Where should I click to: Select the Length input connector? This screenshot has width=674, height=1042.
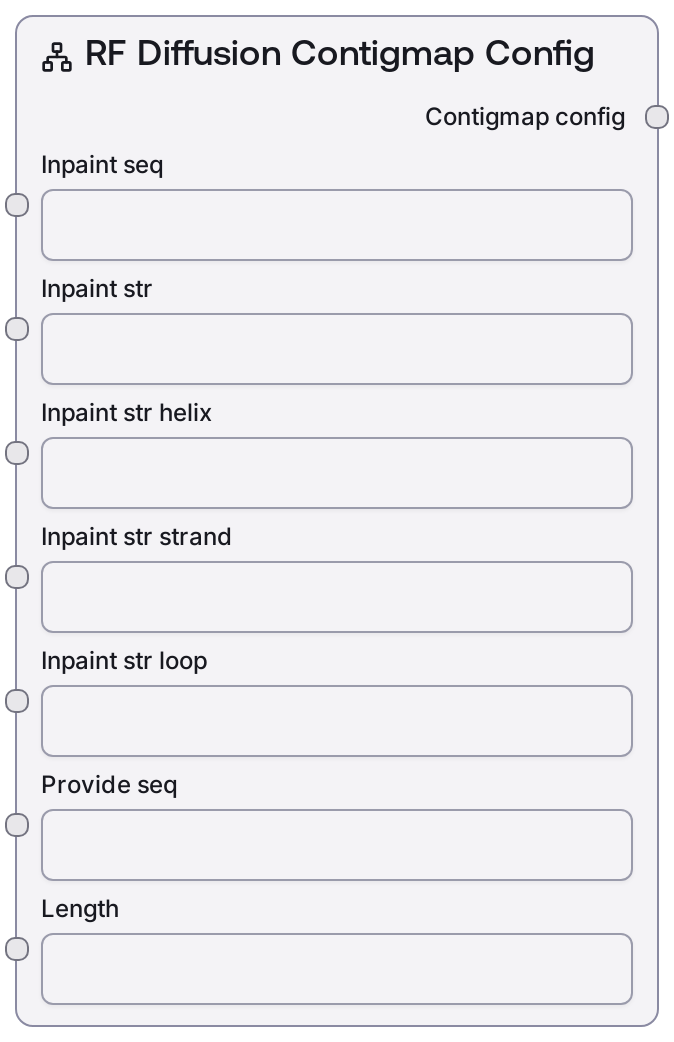(17, 949)
